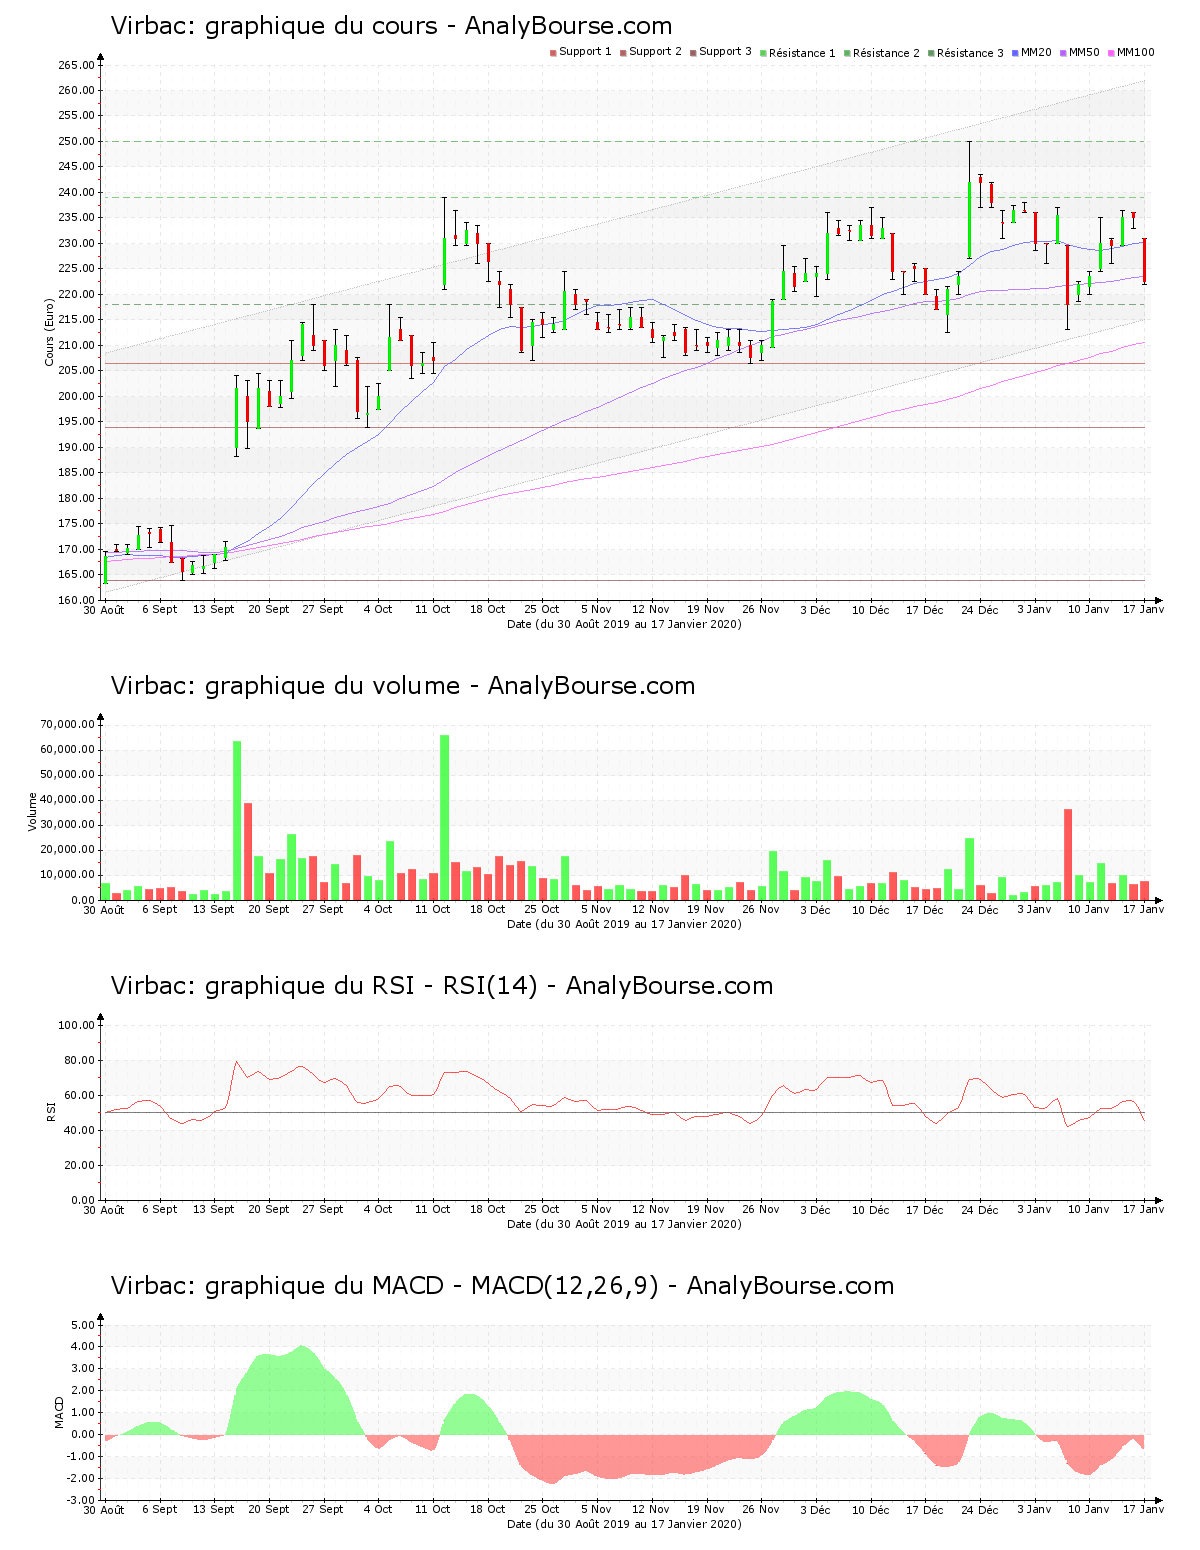The width and height of the screenshot is (1200, 1550).
Task: Click '18 Oct' on RSI chart date axis
Action: click(x=488, y=1209)
